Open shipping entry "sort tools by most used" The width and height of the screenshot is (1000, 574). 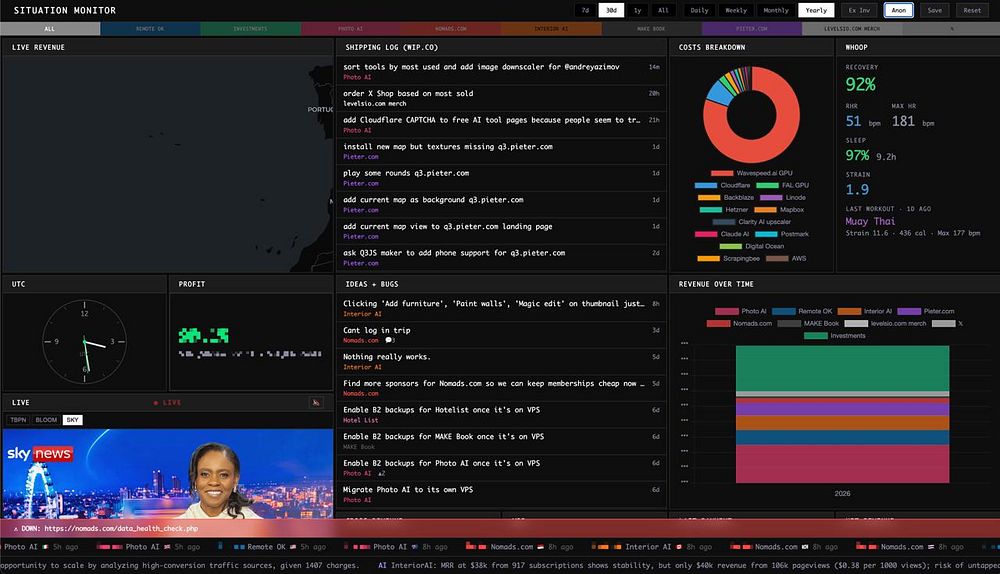[501, 71]
